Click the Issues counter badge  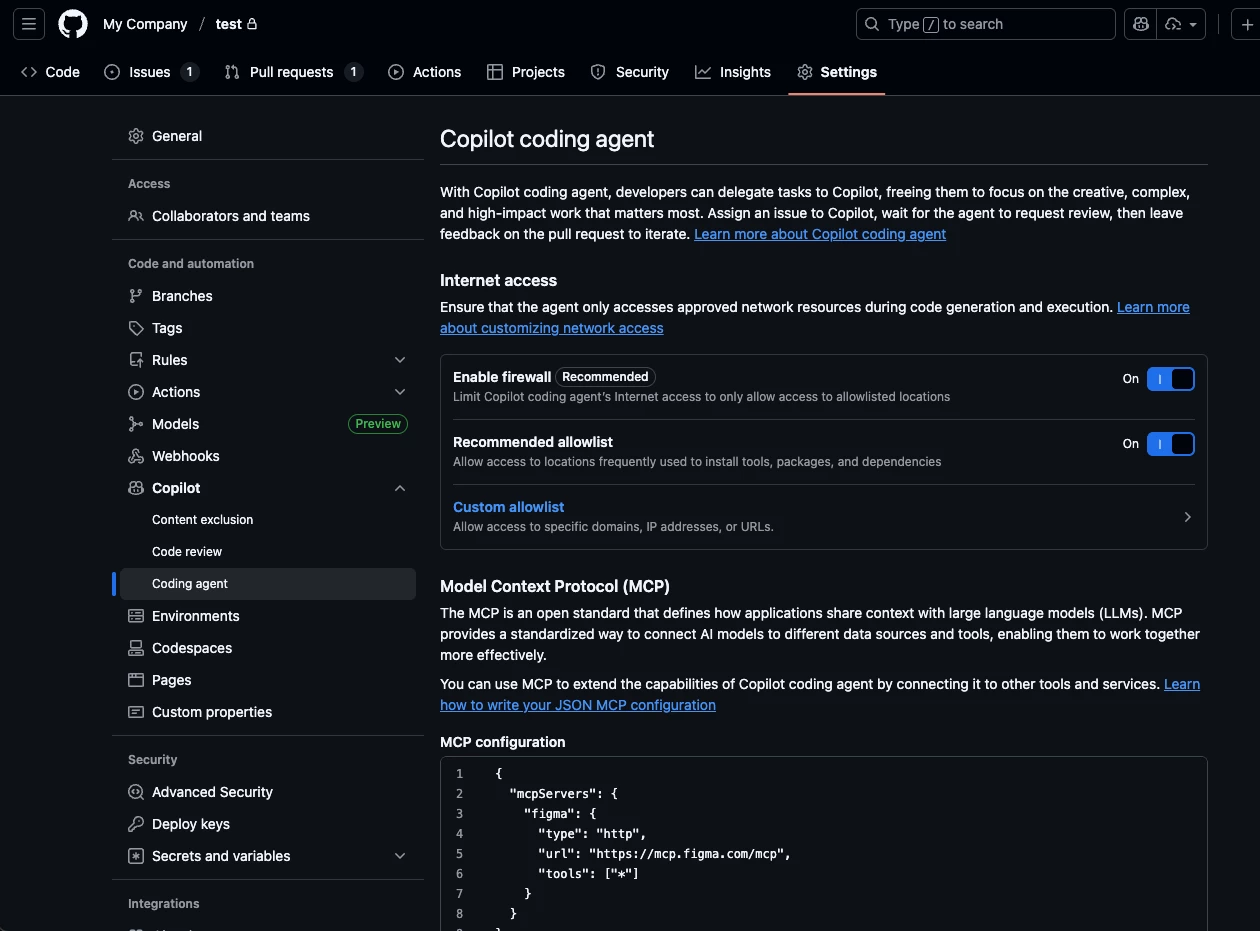click(x=190, y=72)
